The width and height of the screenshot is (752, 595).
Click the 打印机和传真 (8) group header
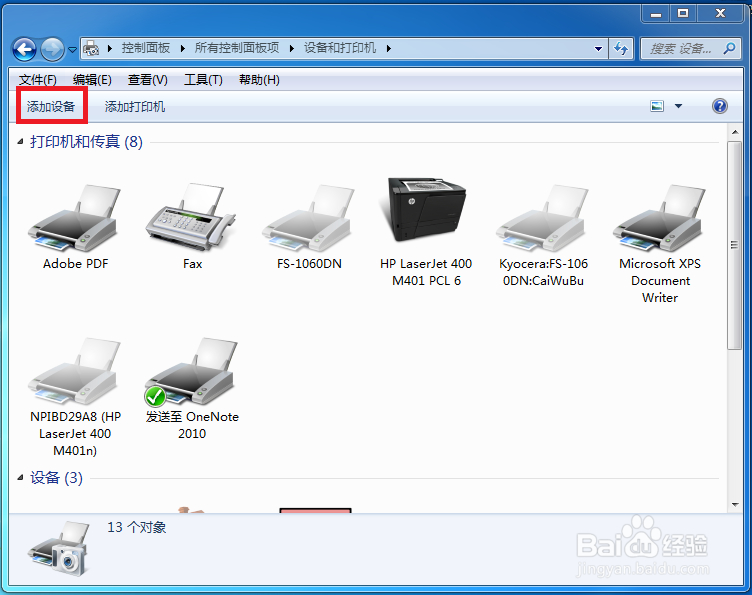86,141
